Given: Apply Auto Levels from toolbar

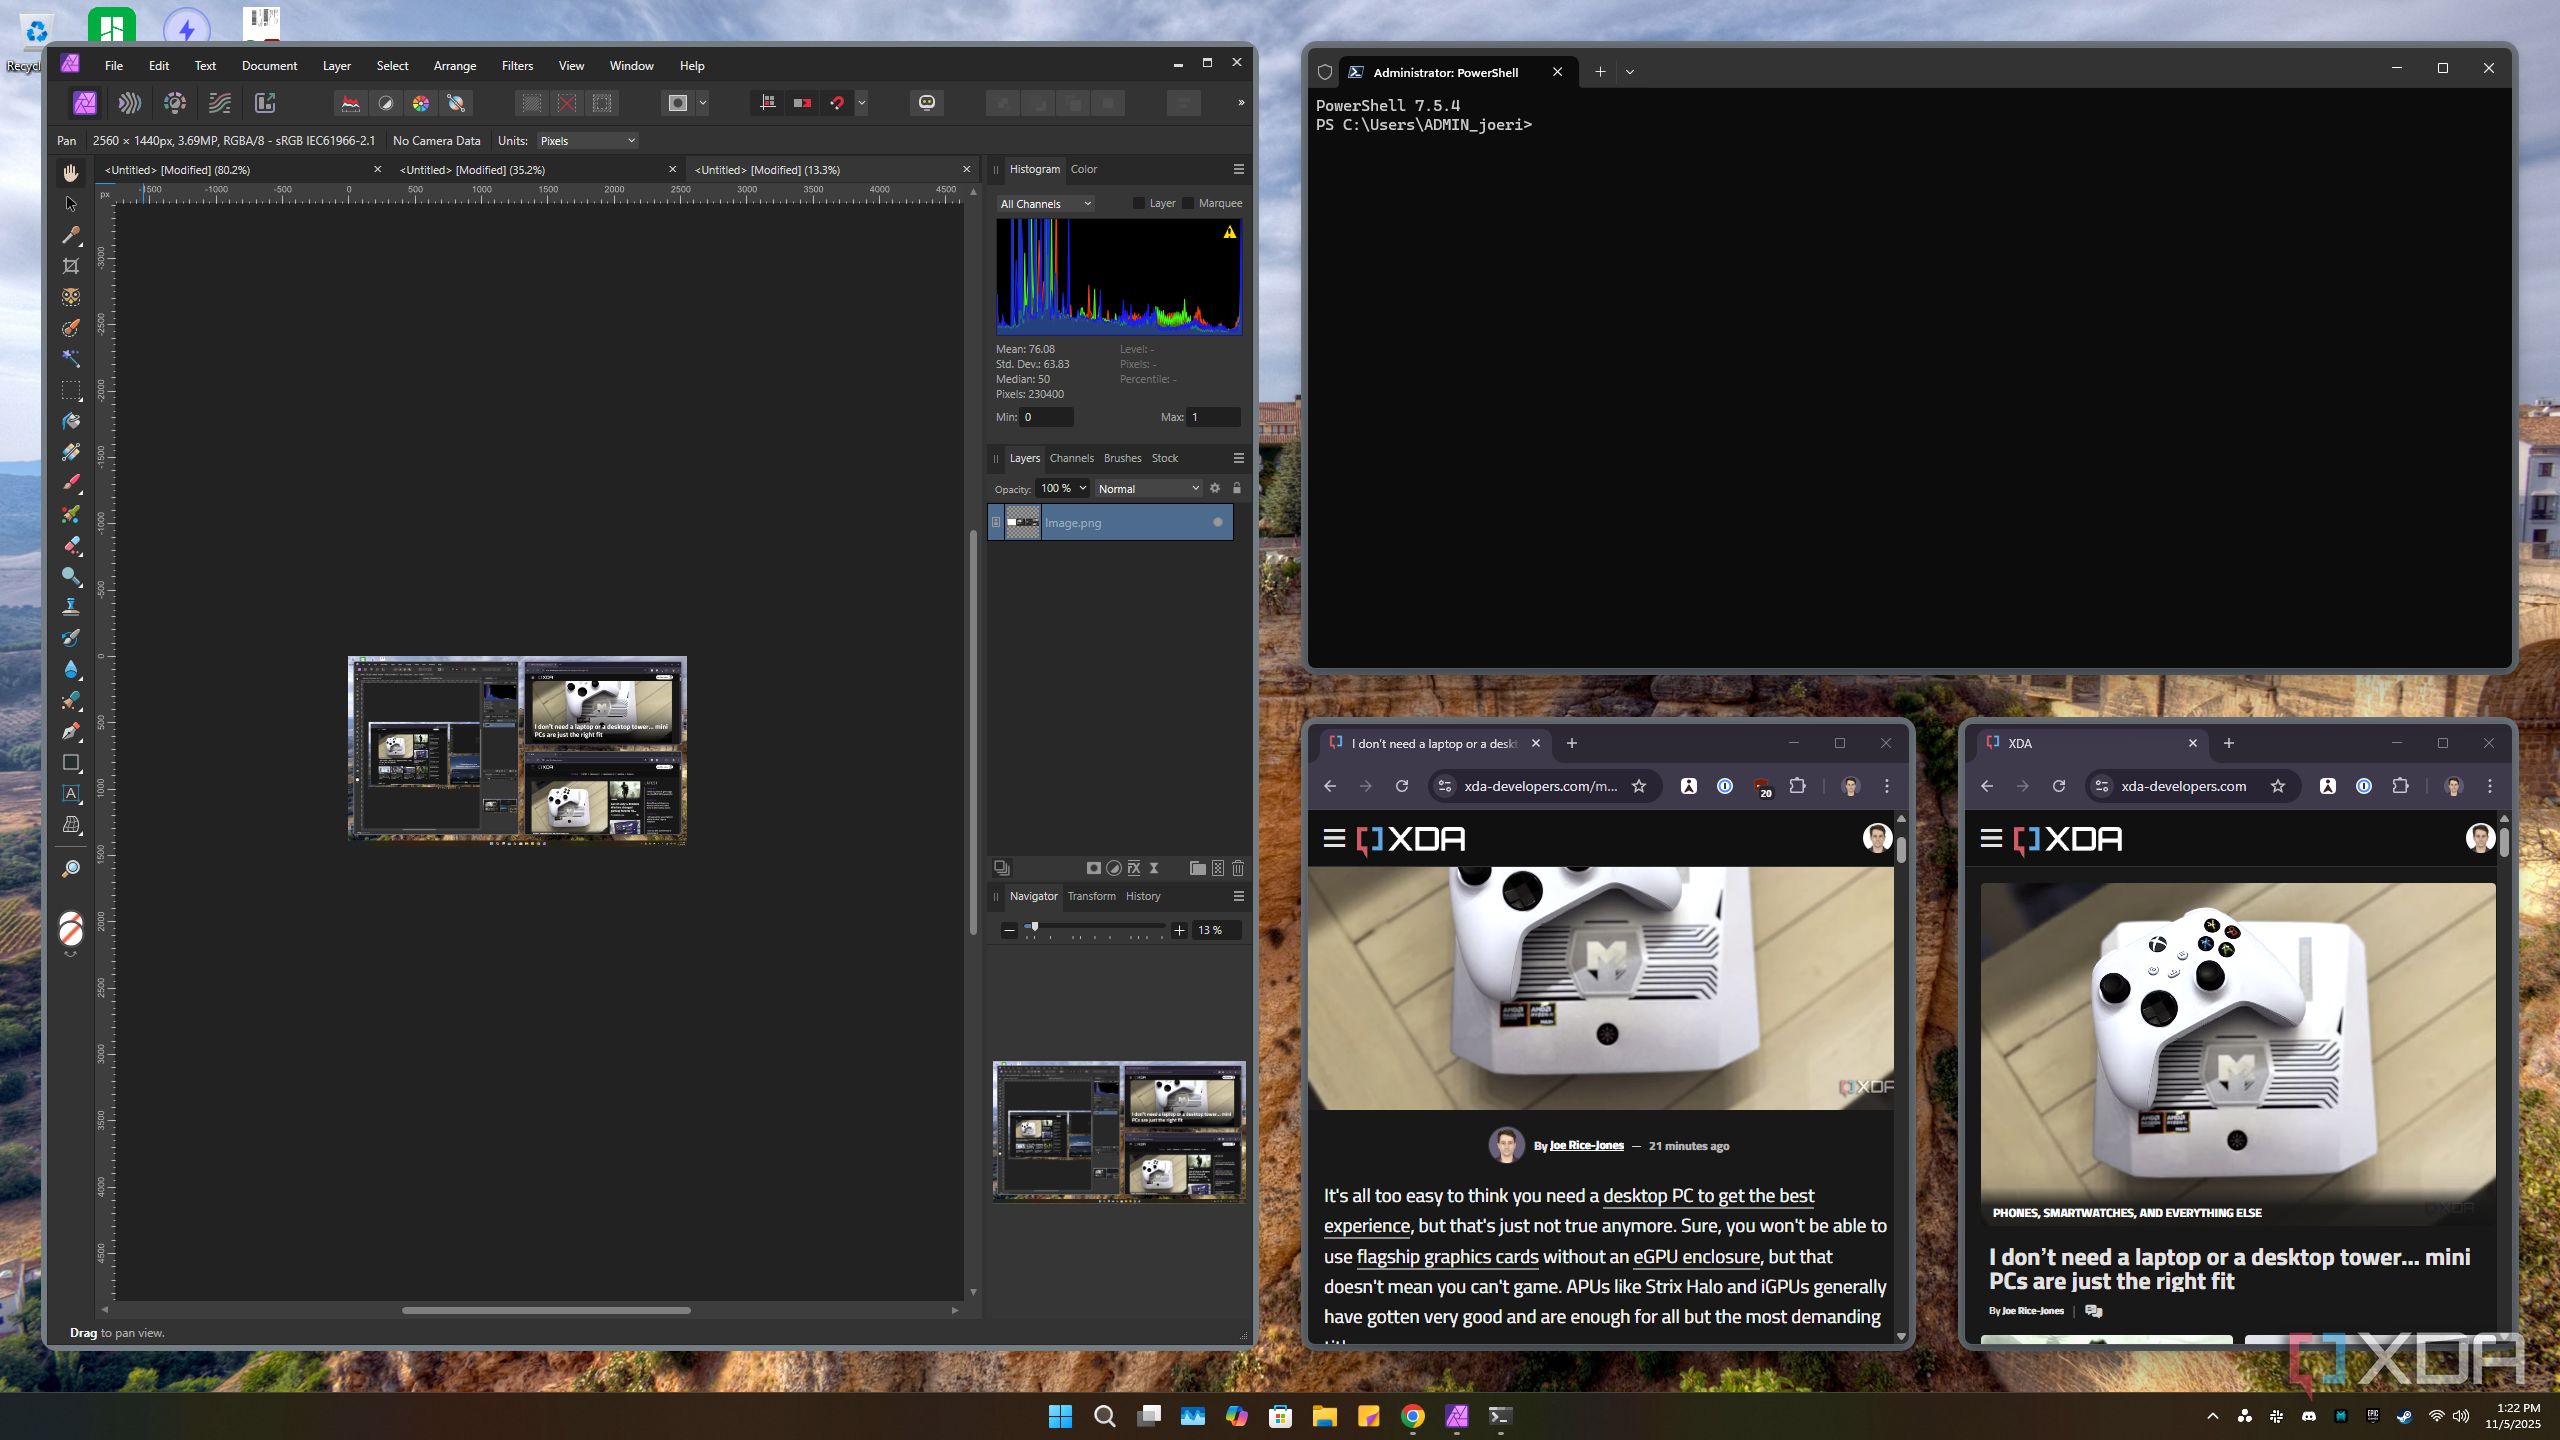Looking at the screenshot, I should [350, 103].
